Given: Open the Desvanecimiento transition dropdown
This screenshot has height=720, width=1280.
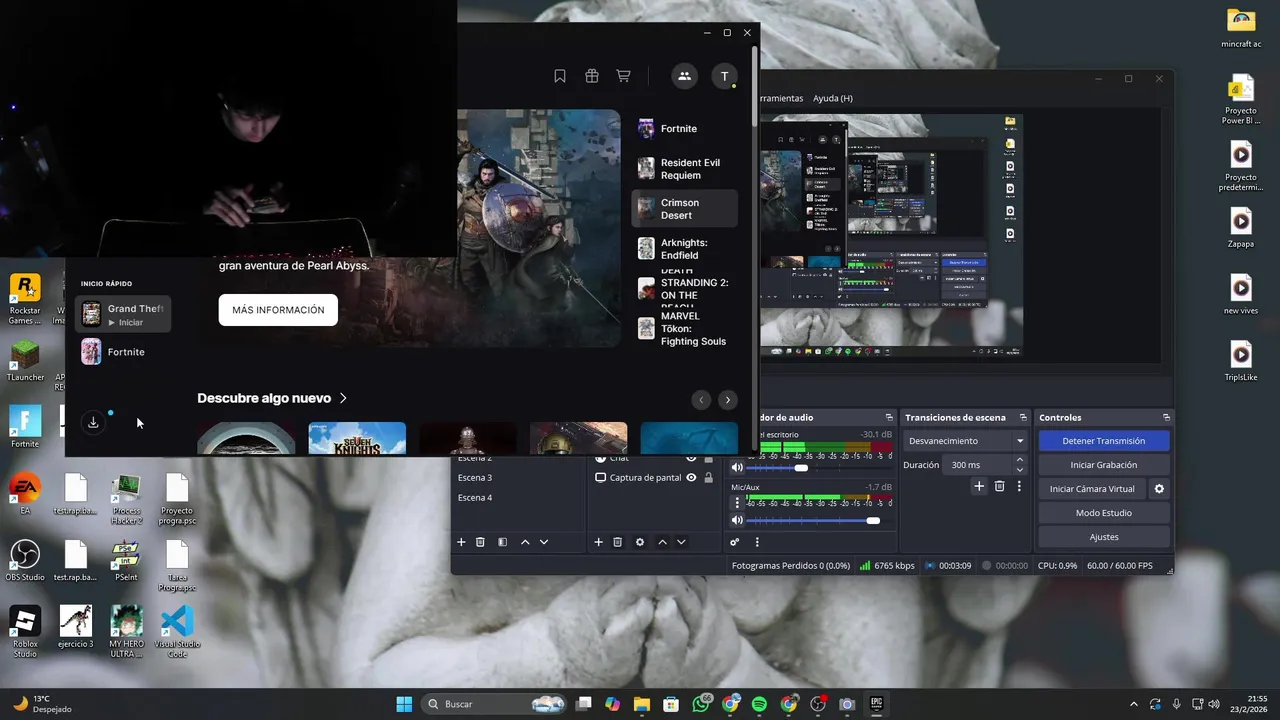Looking at the screenshot, I should 966,441.
